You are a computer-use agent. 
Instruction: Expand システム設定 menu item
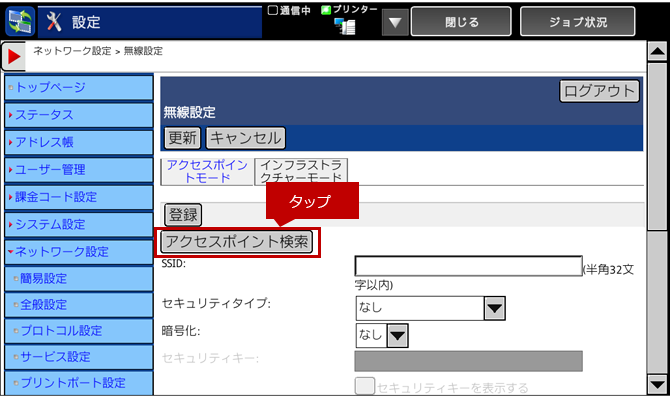coord(79,224)
